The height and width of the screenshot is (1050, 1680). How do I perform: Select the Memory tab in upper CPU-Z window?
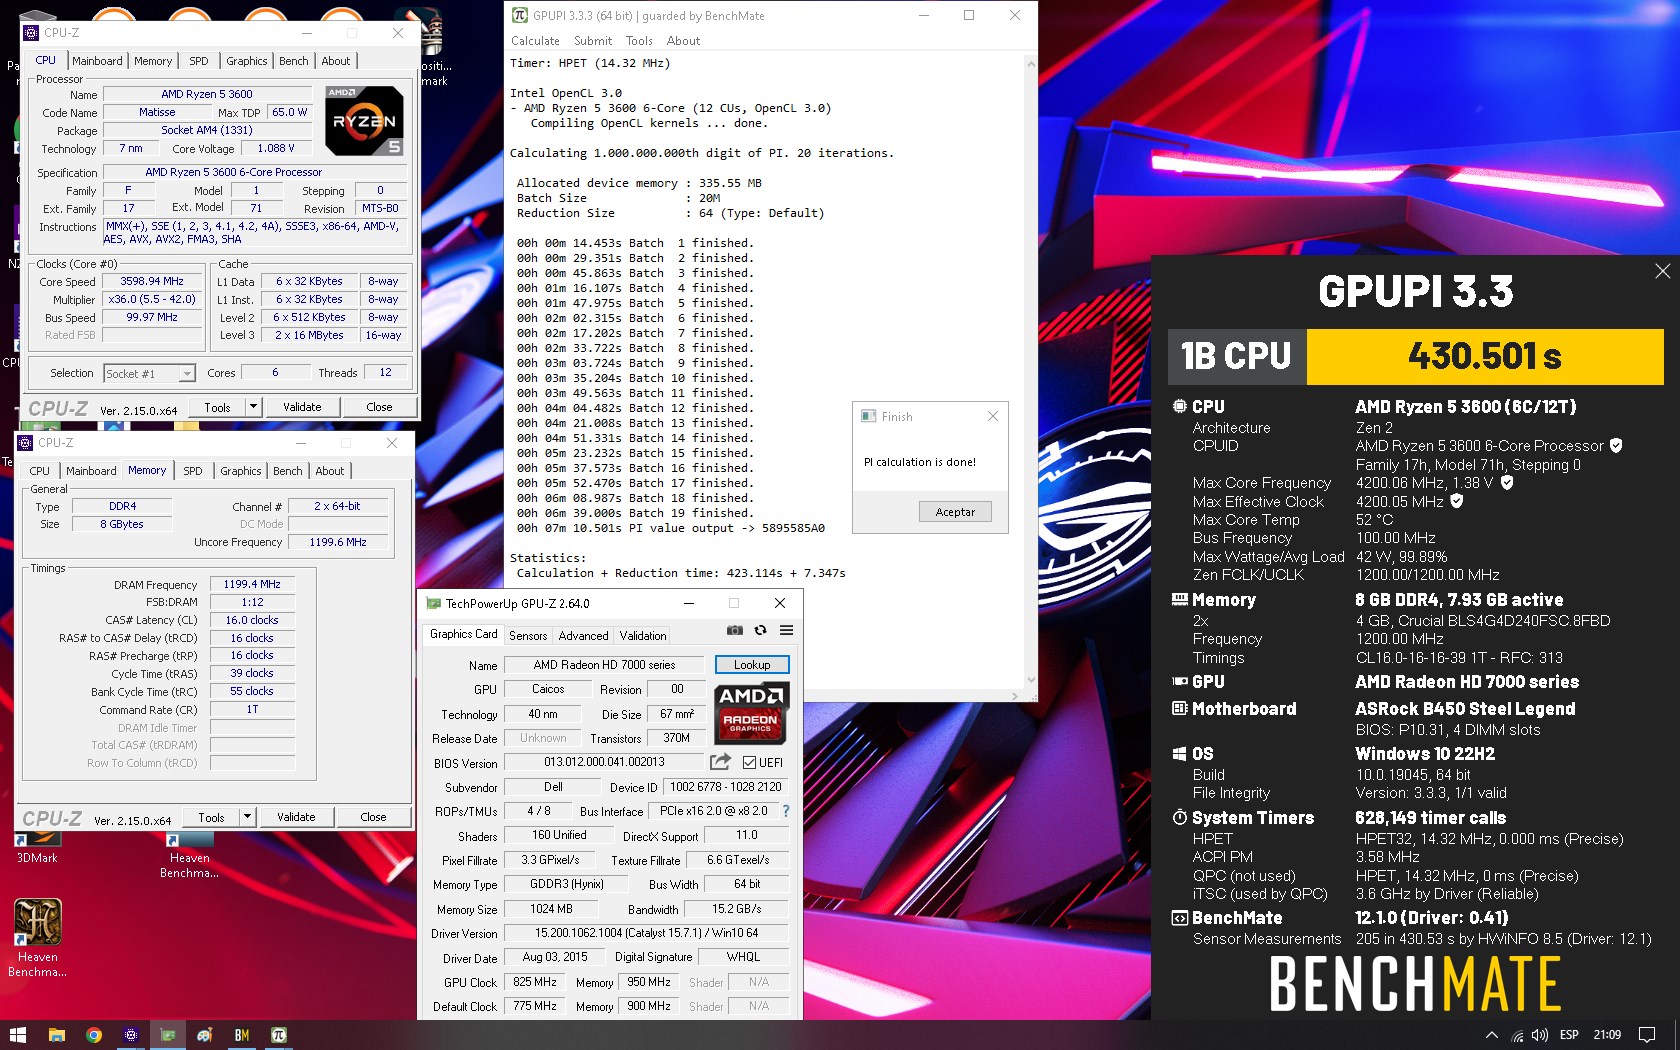[x=153, y=61]
